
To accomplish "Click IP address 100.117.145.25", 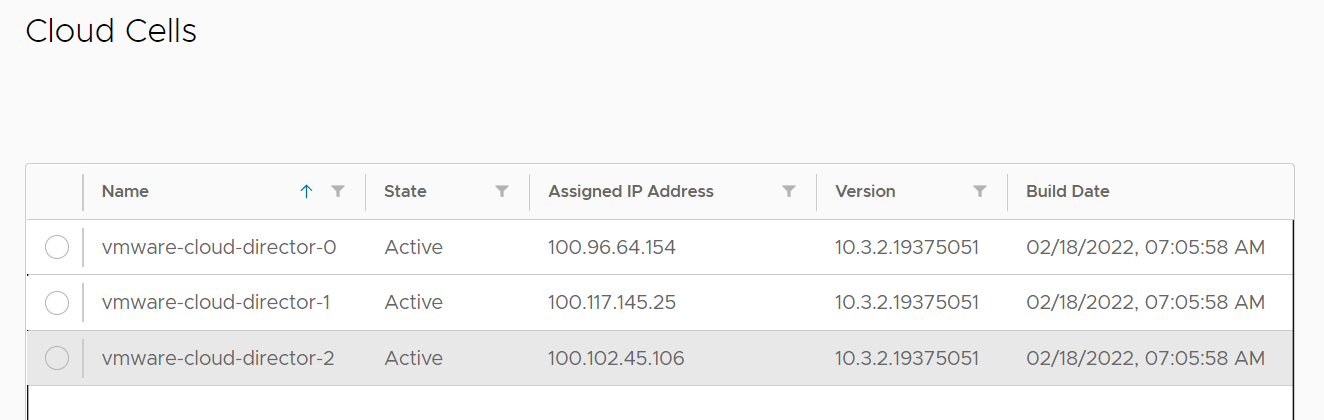I will tap(612, 302).
